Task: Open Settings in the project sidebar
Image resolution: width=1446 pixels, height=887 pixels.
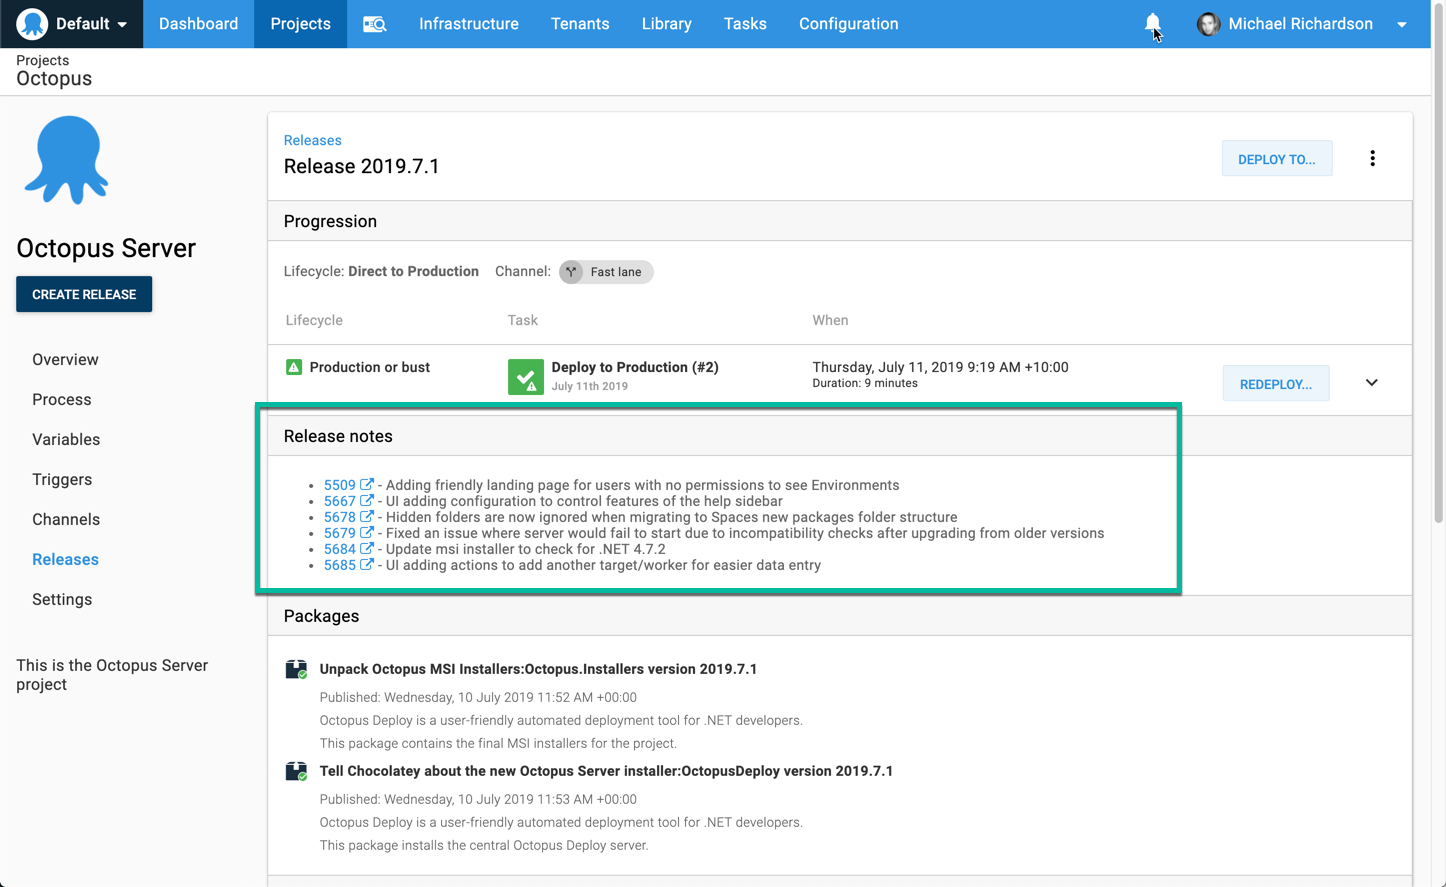Action: pos(62,599)
